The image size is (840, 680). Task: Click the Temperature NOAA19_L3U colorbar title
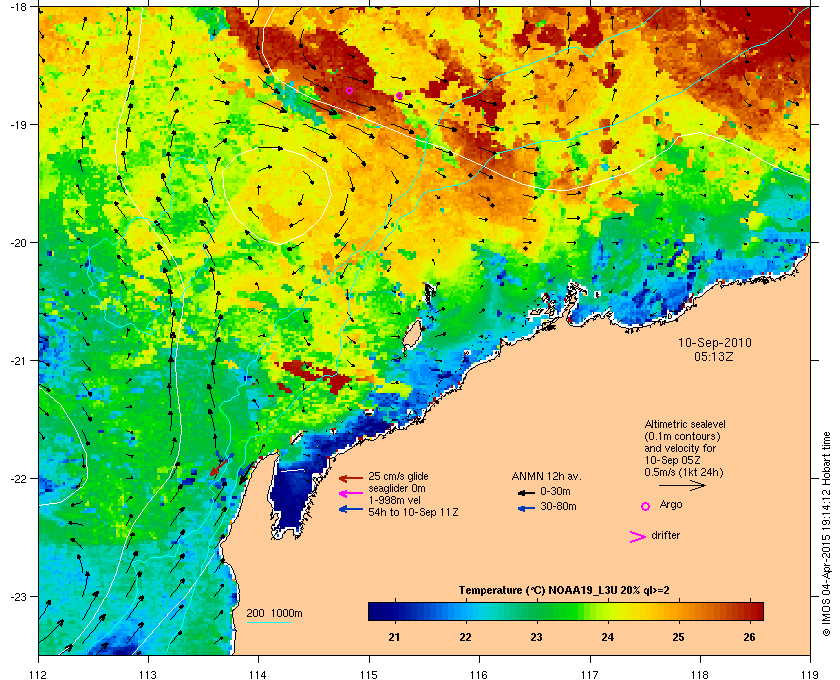[x=564, y=591]
